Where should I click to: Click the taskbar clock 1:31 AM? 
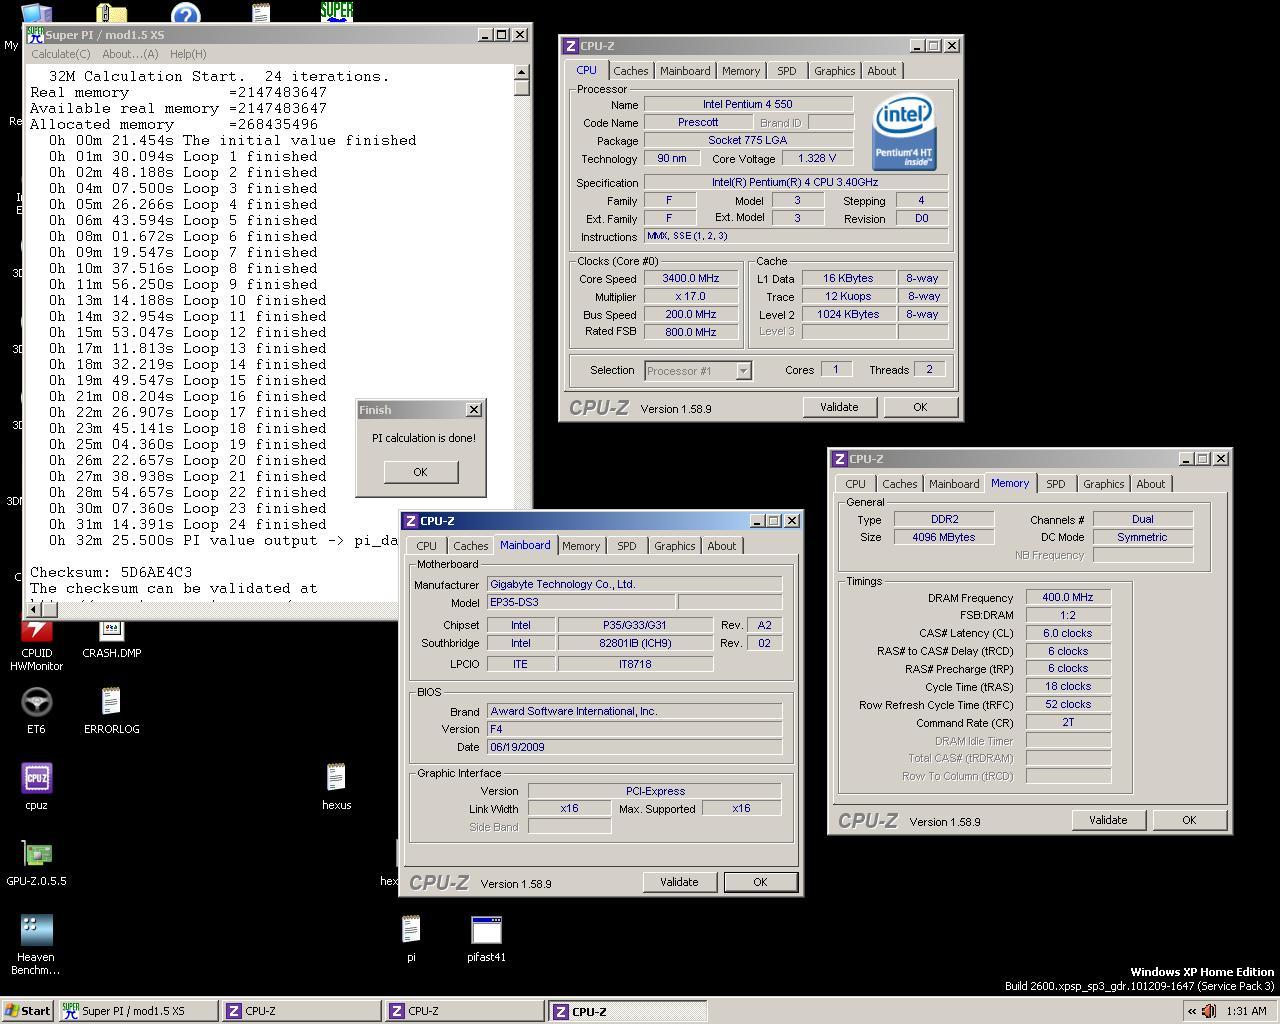(1246, 1011)
